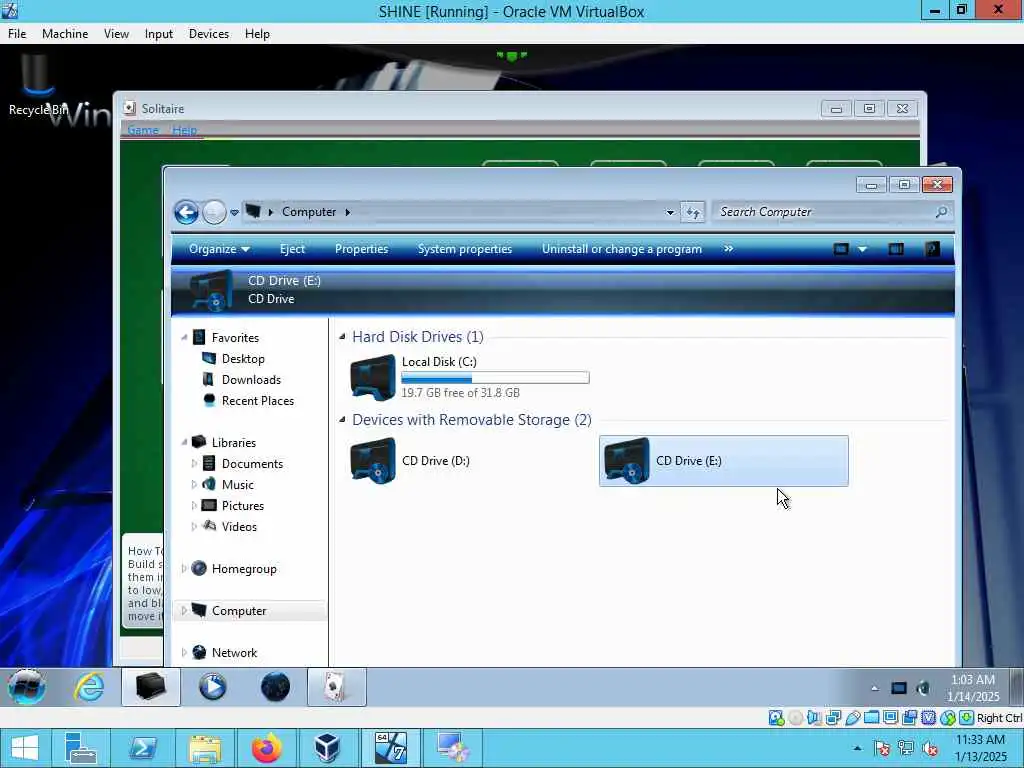Open the view options dropdown arrow

tap(863, 249)
